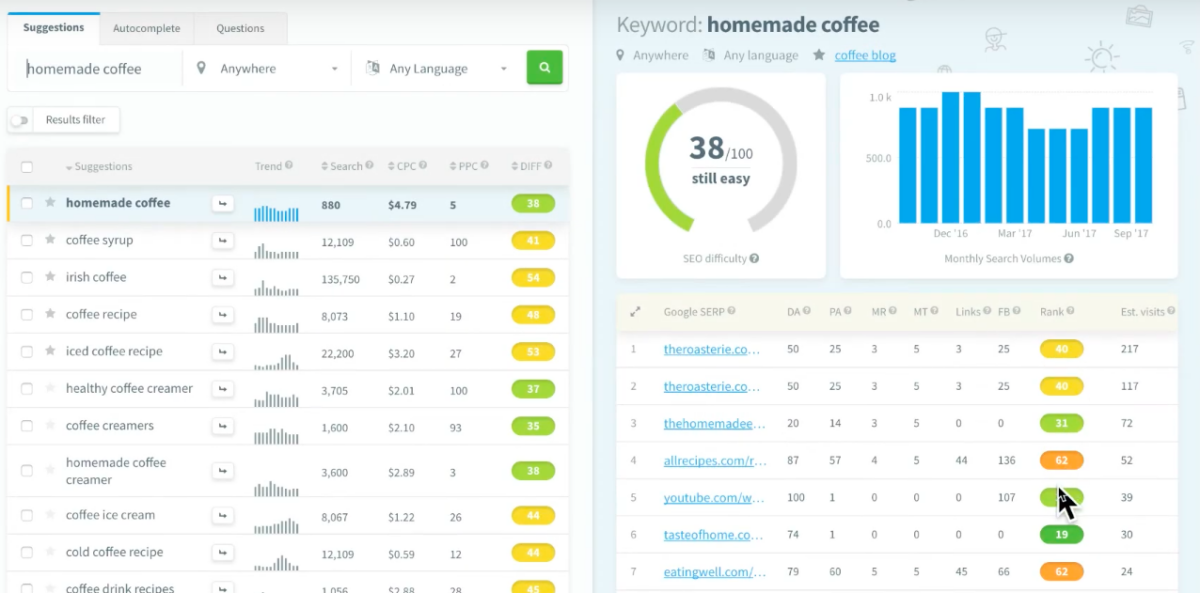Click the arrow icon beside "coffee syrup"
1200x593 pixels.
222,240
